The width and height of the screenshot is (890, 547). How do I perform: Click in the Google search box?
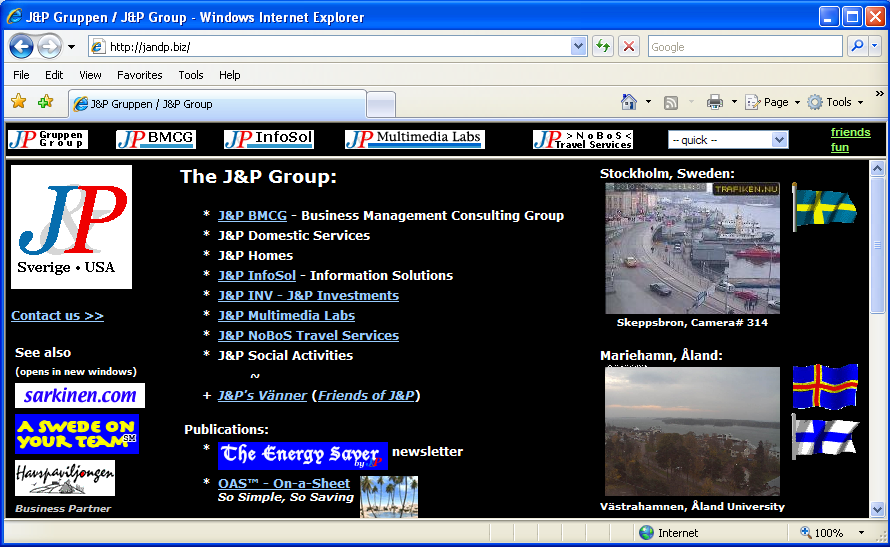744,46
